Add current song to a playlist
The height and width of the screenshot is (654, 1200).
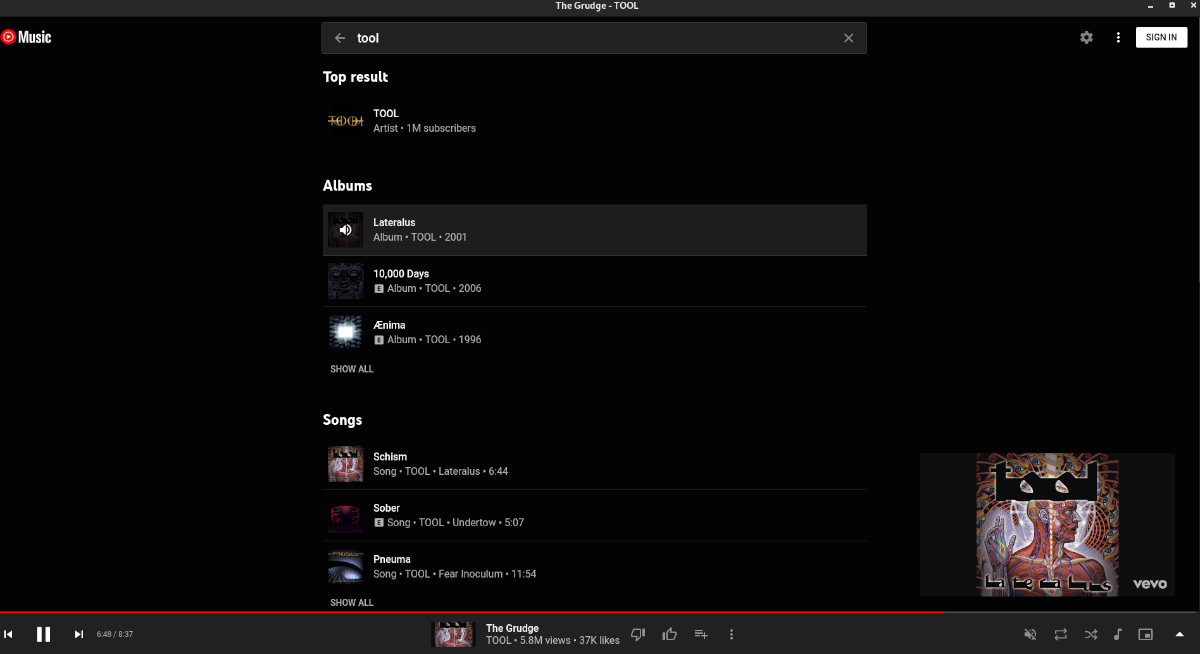click(x=701, y=634)
